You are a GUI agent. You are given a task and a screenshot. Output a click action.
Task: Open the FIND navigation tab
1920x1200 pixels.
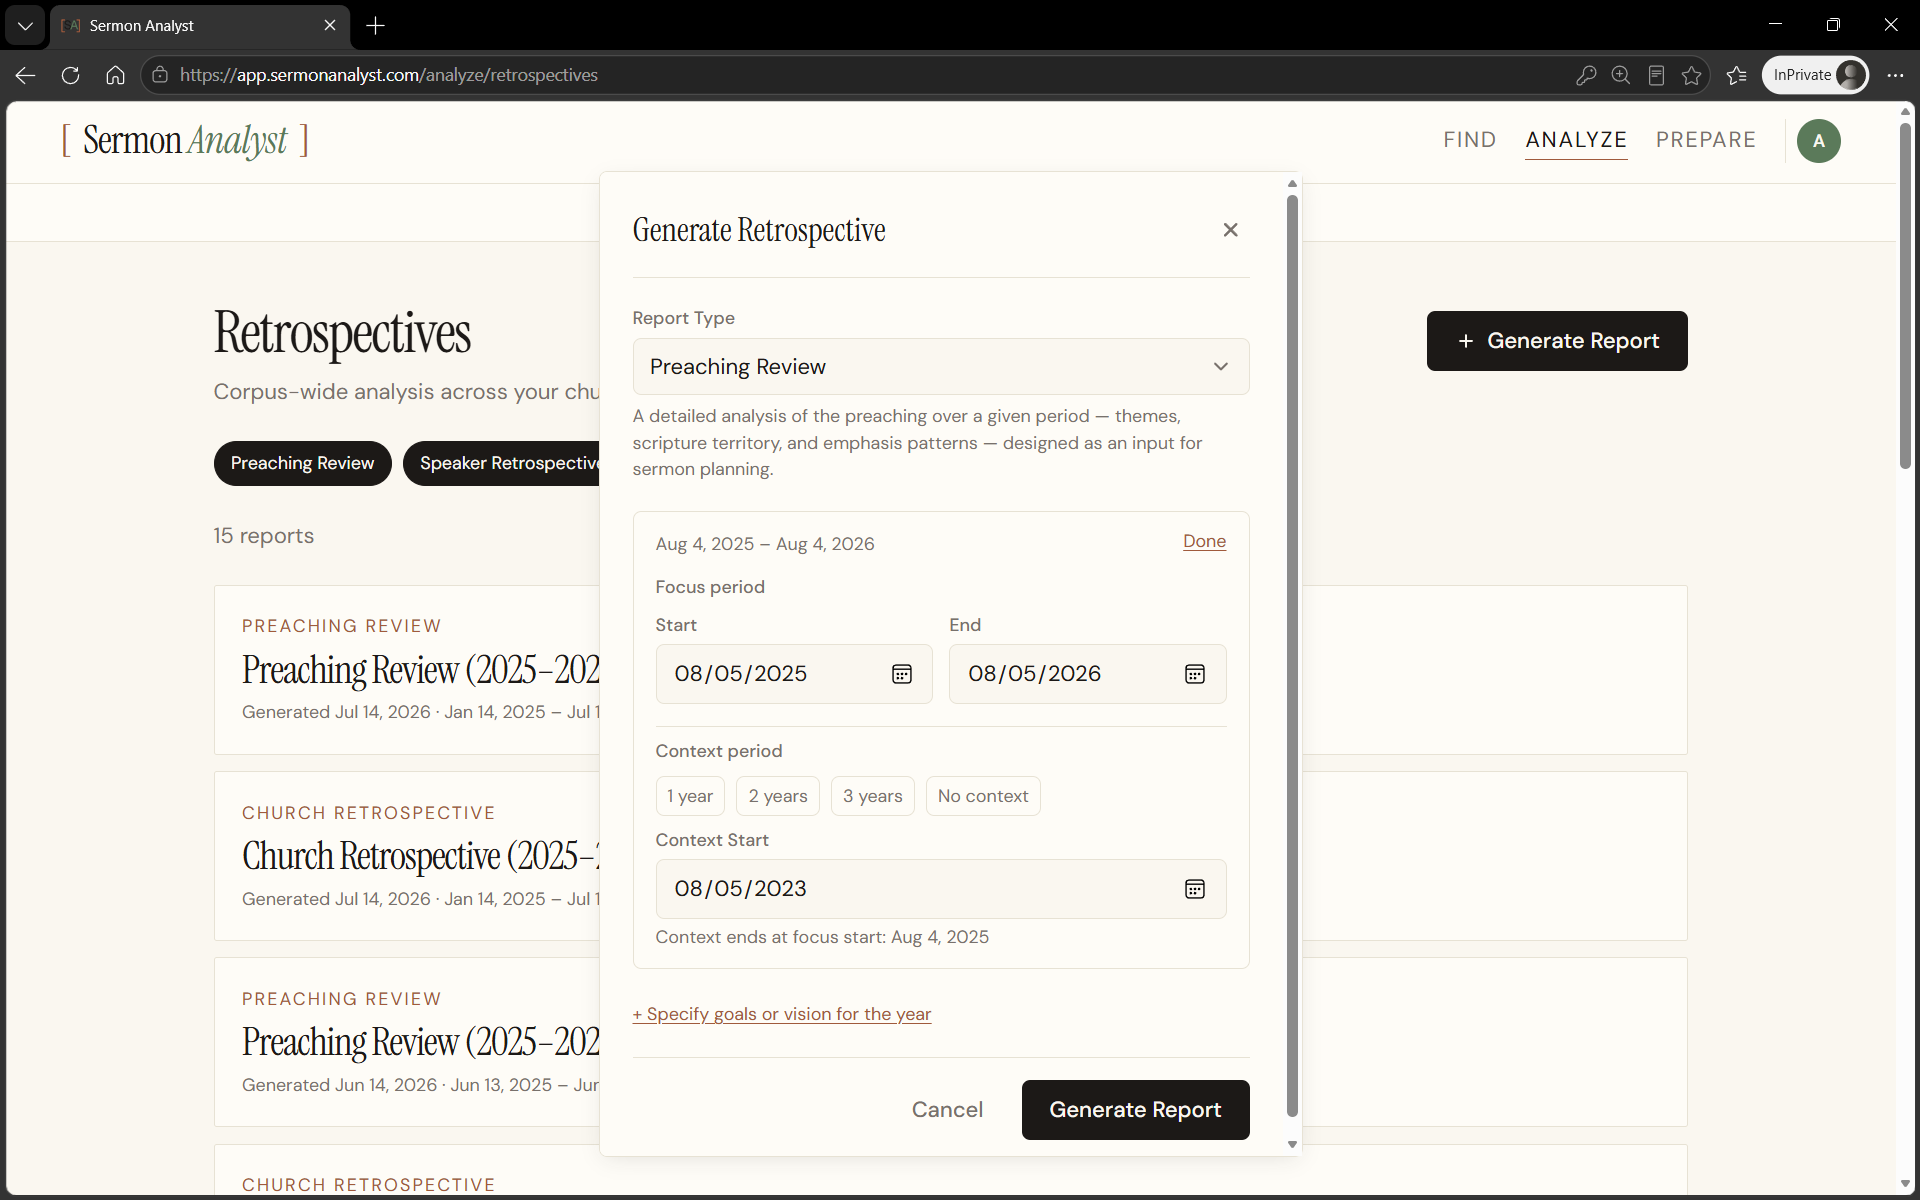point(1469,140)
